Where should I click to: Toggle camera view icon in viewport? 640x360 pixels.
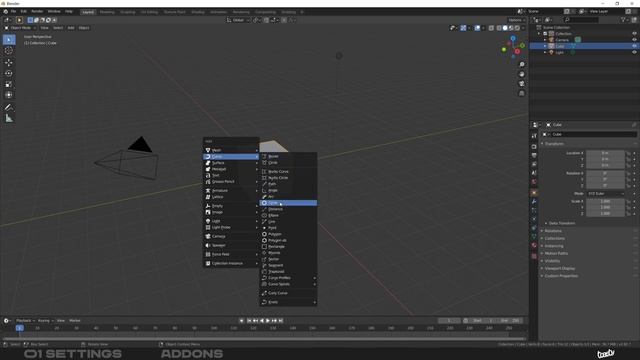522,84
